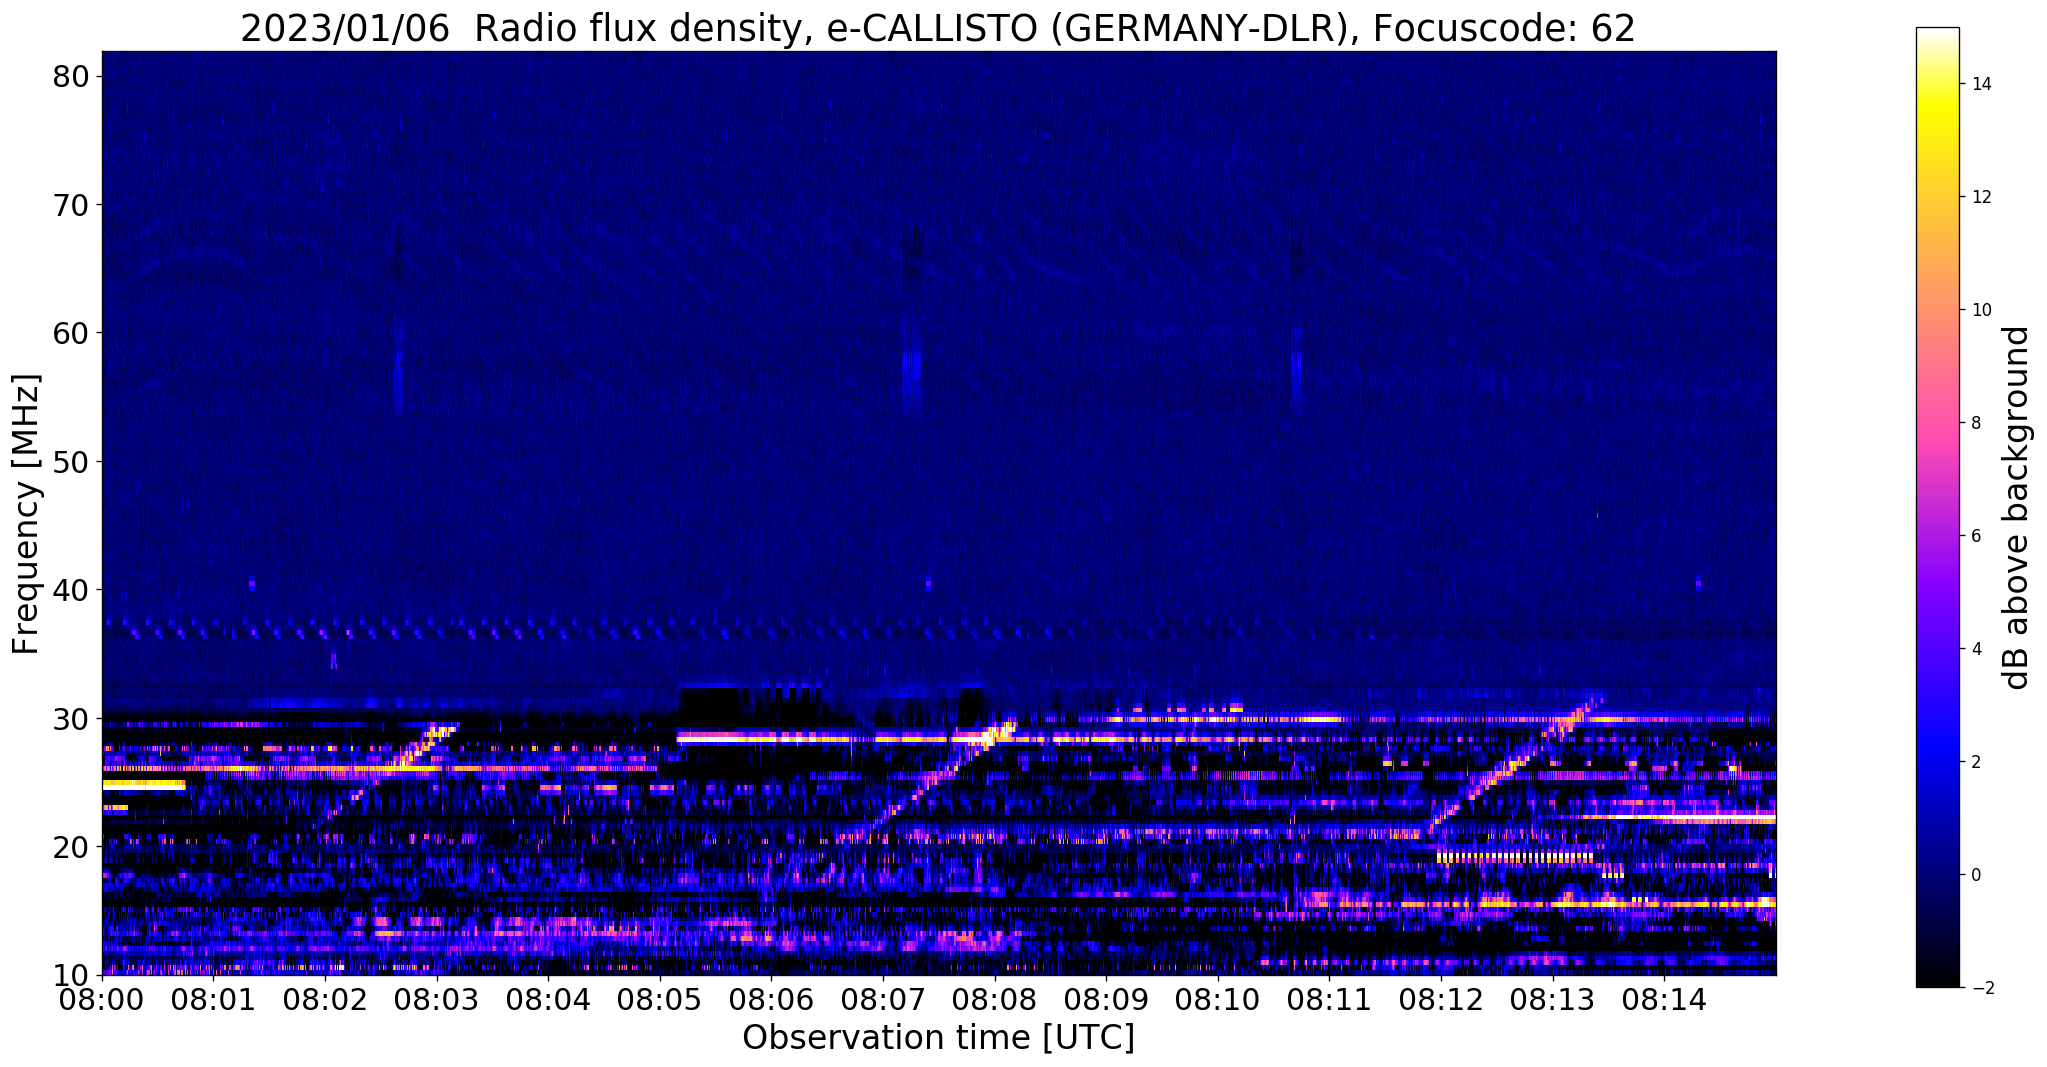
Task: Click the 08:07 time tick label
Action: click(883, 999)
